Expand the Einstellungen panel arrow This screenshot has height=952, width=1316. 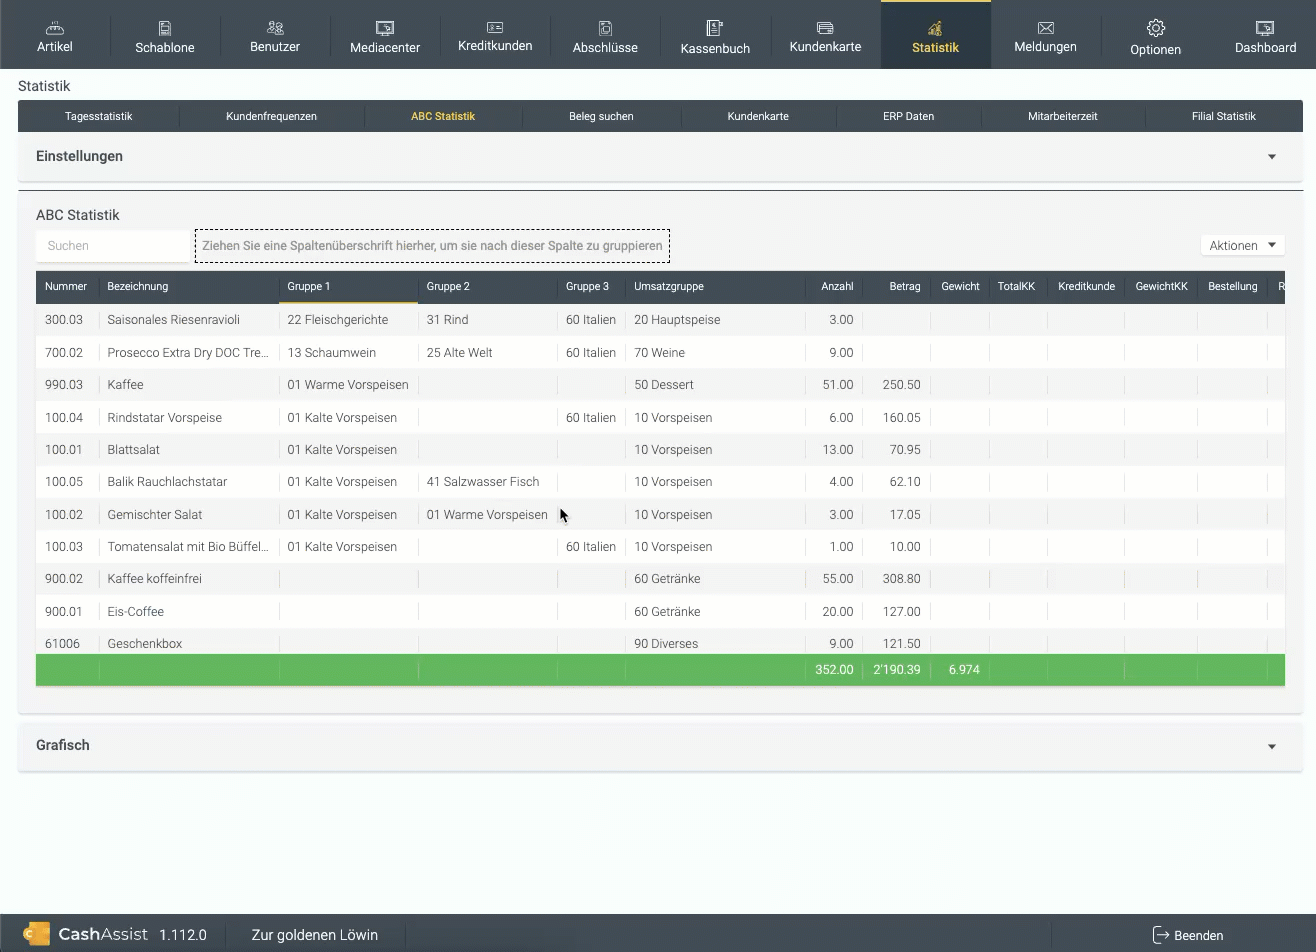(1272, 157)
